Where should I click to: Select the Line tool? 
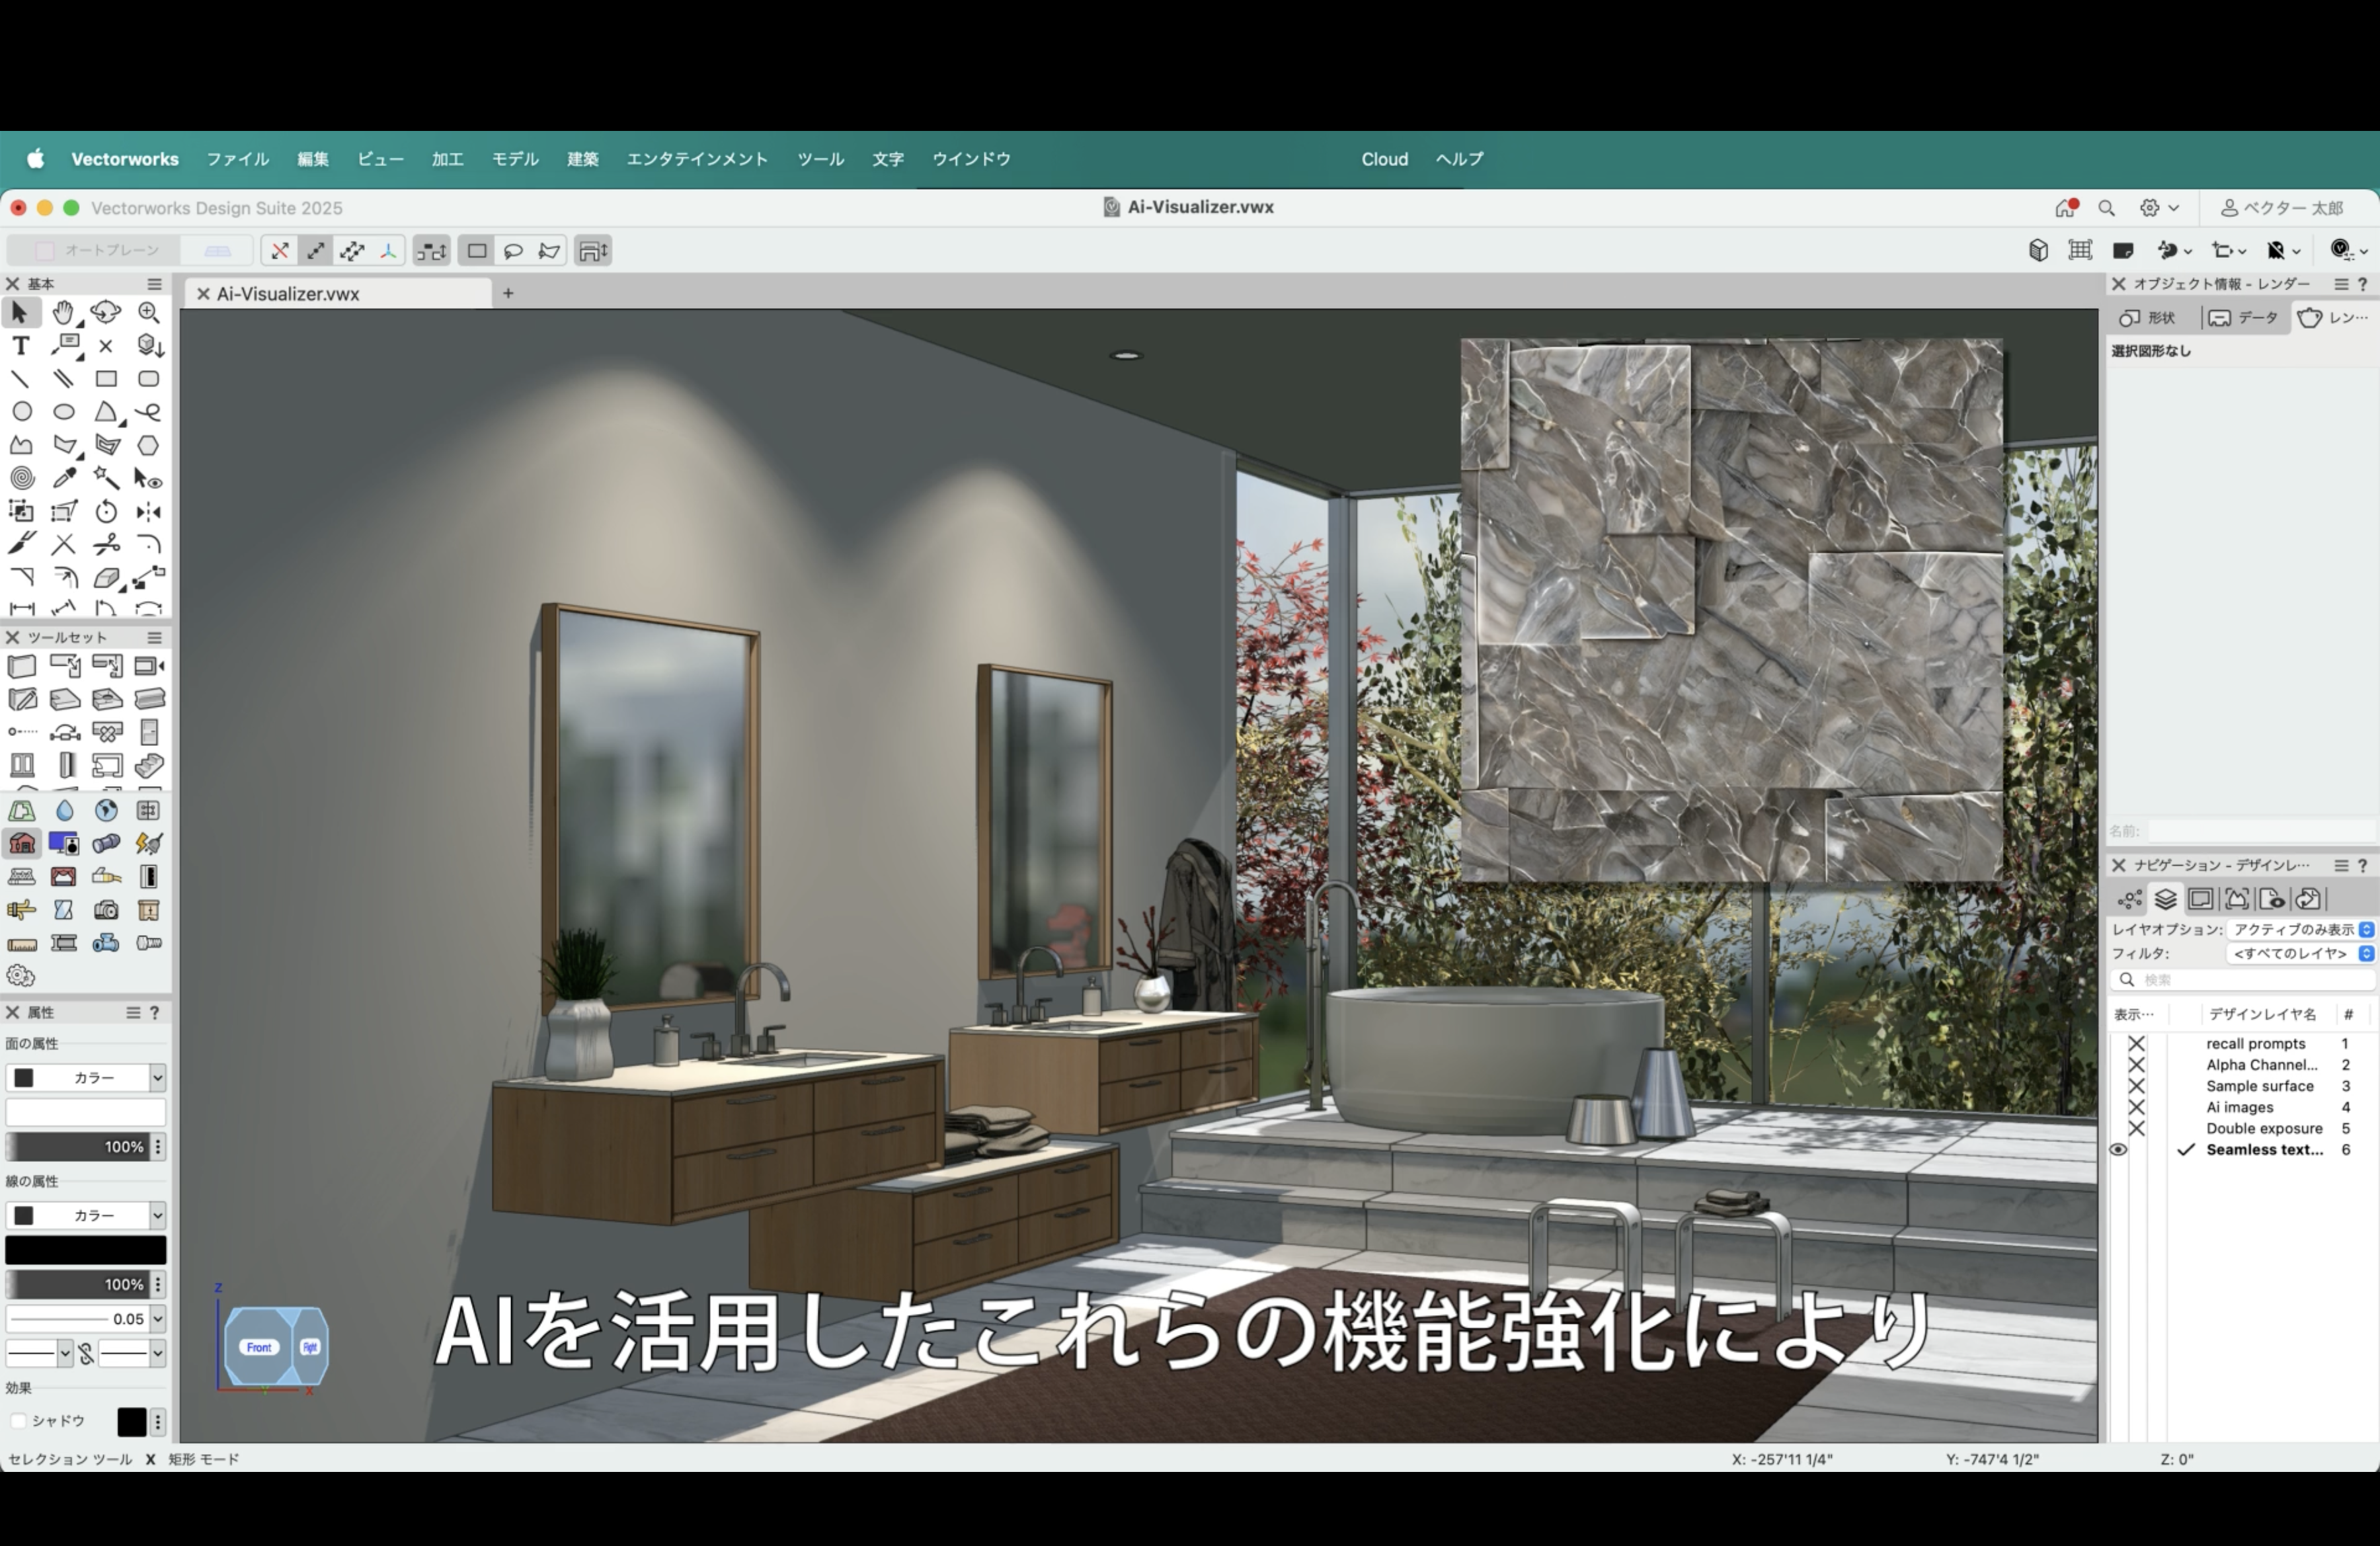20,379
